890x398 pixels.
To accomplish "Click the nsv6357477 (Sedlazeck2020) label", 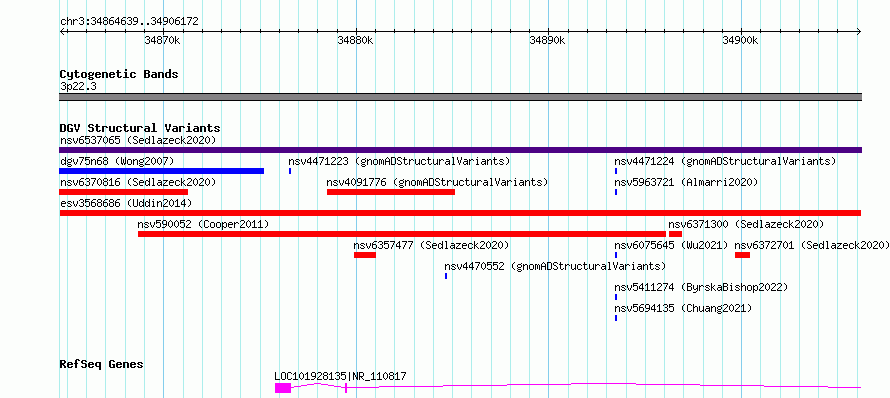I will (431, 245).
